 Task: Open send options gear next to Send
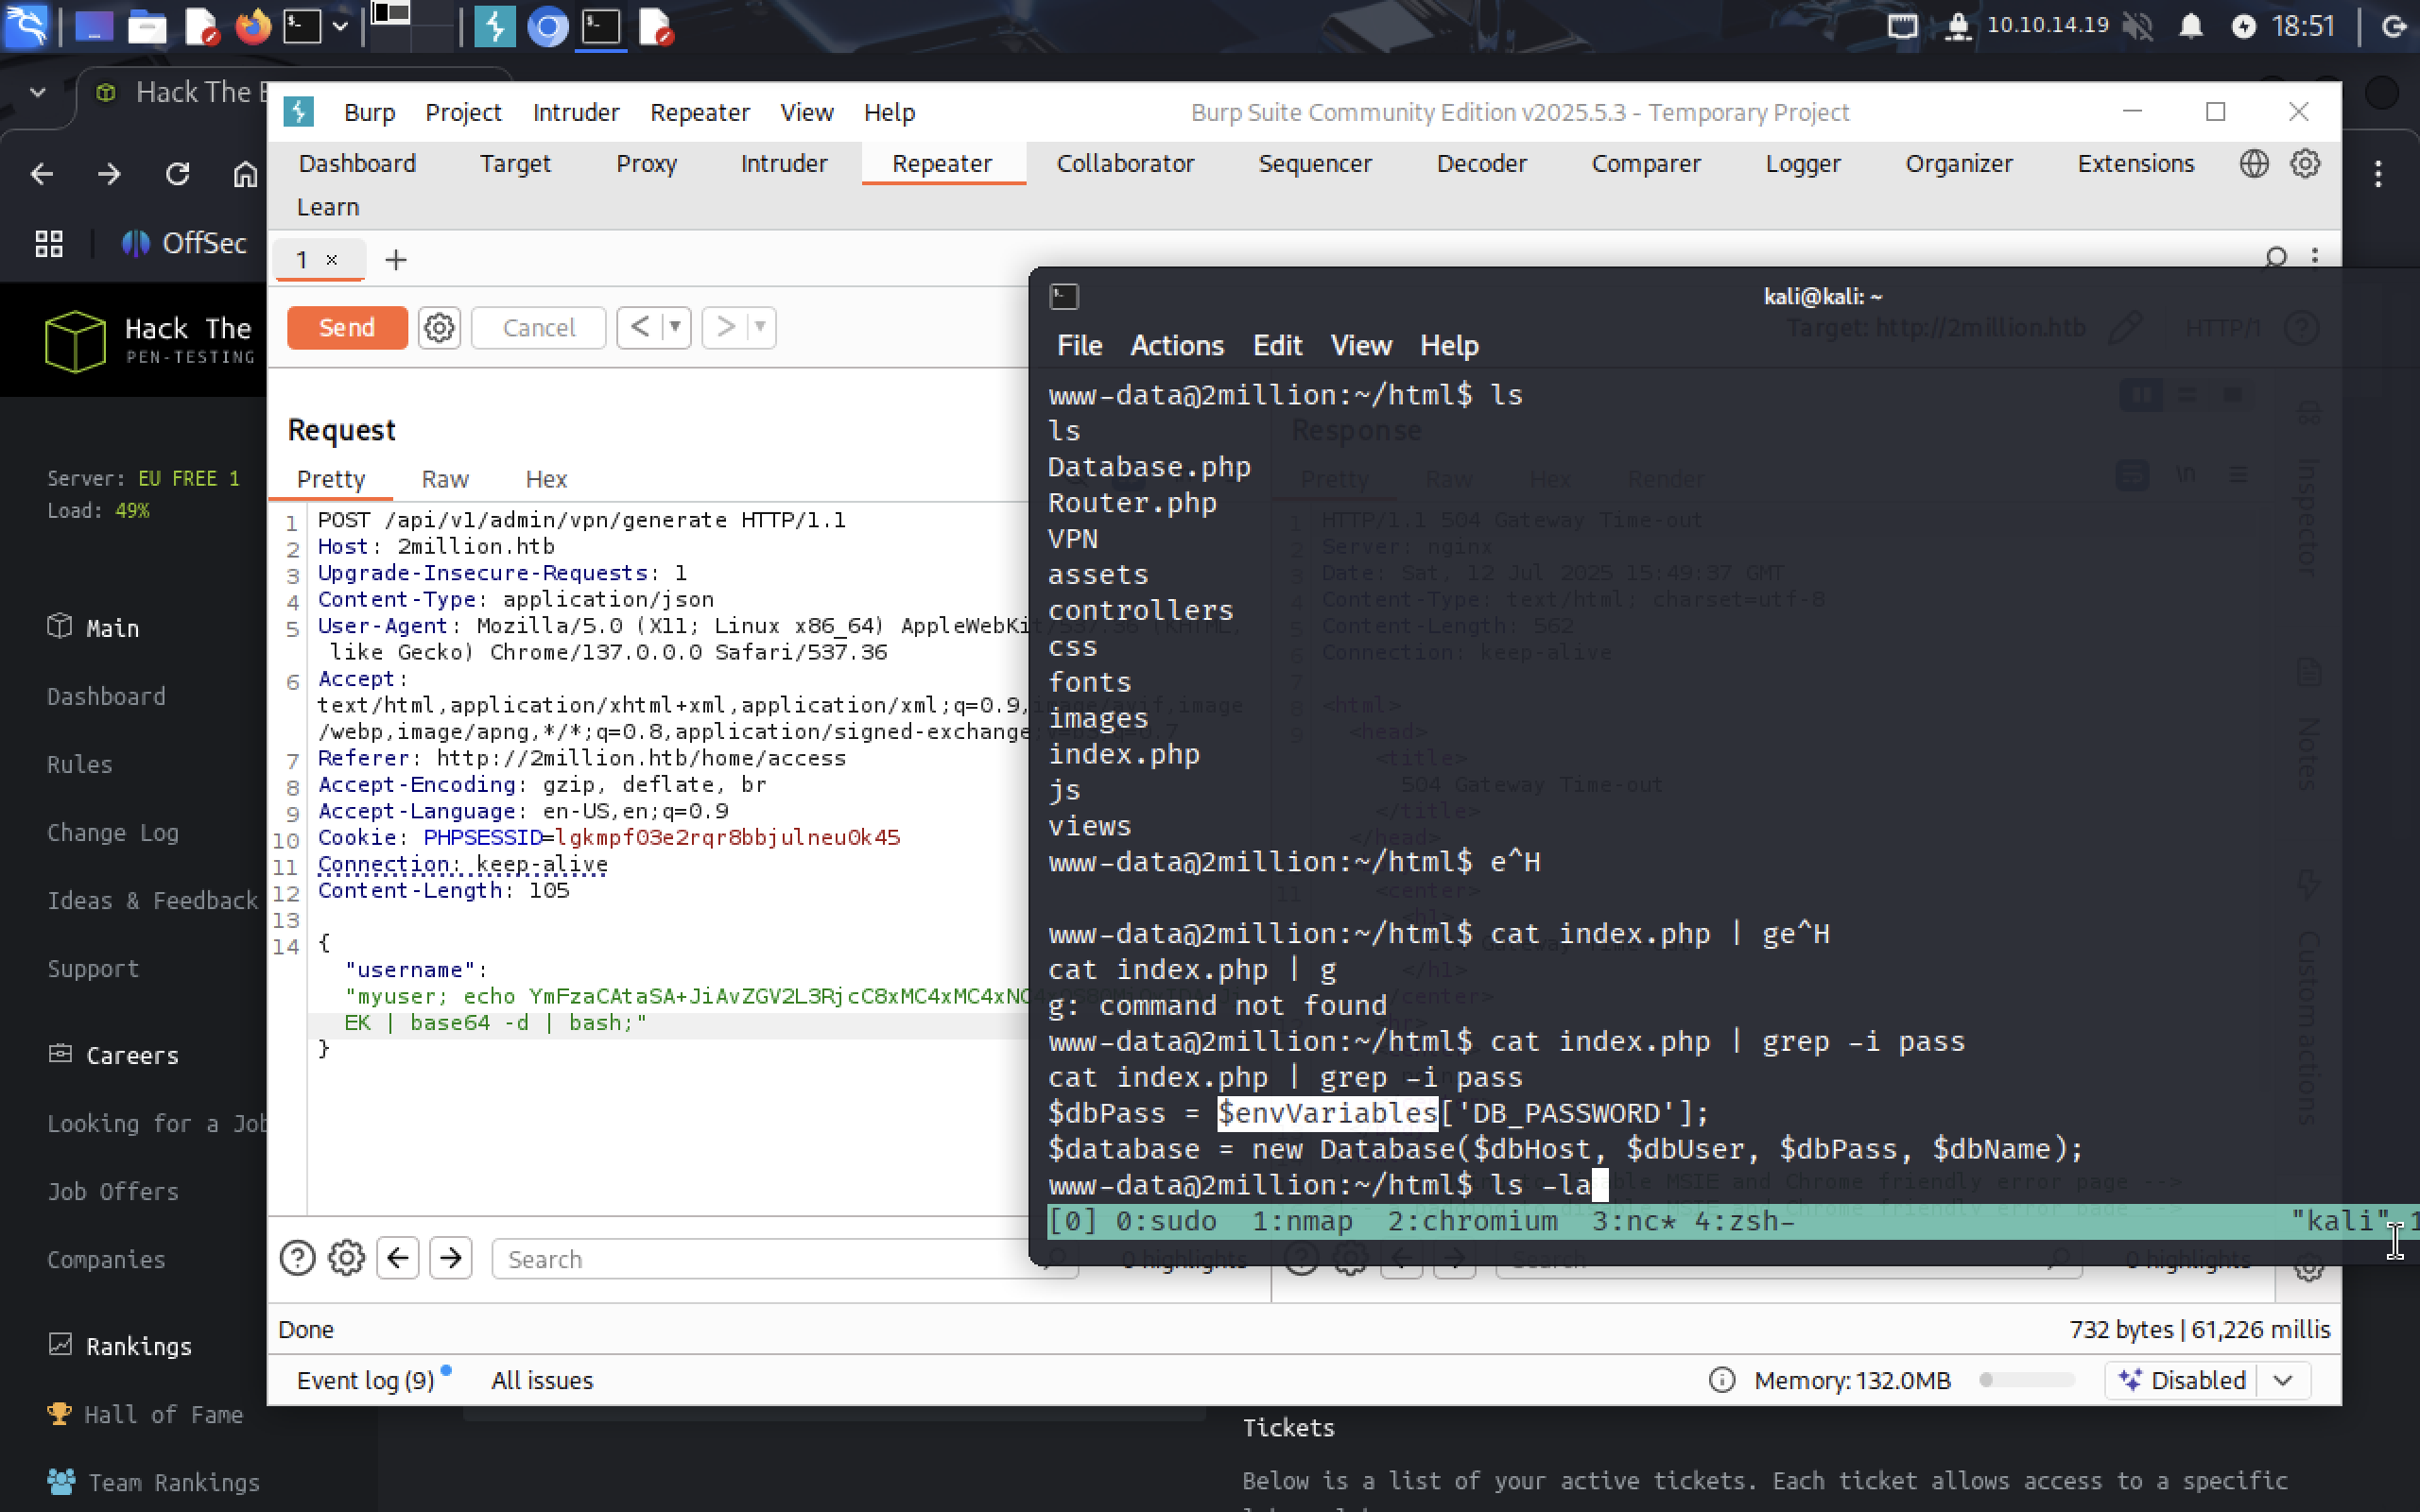(x=439, y=328)
